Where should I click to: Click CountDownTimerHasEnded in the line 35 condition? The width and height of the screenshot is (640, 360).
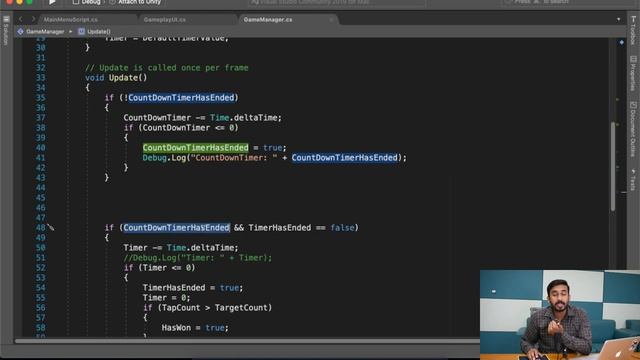181,98
